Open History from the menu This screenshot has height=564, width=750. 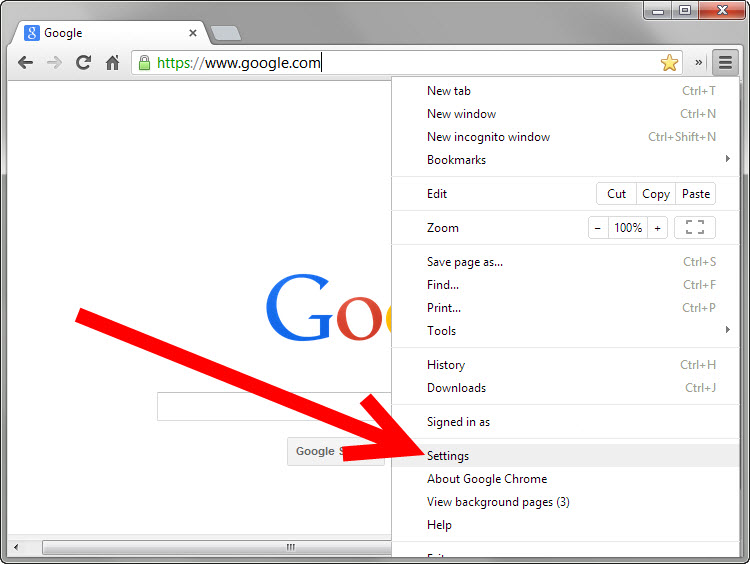click(566, 365)
